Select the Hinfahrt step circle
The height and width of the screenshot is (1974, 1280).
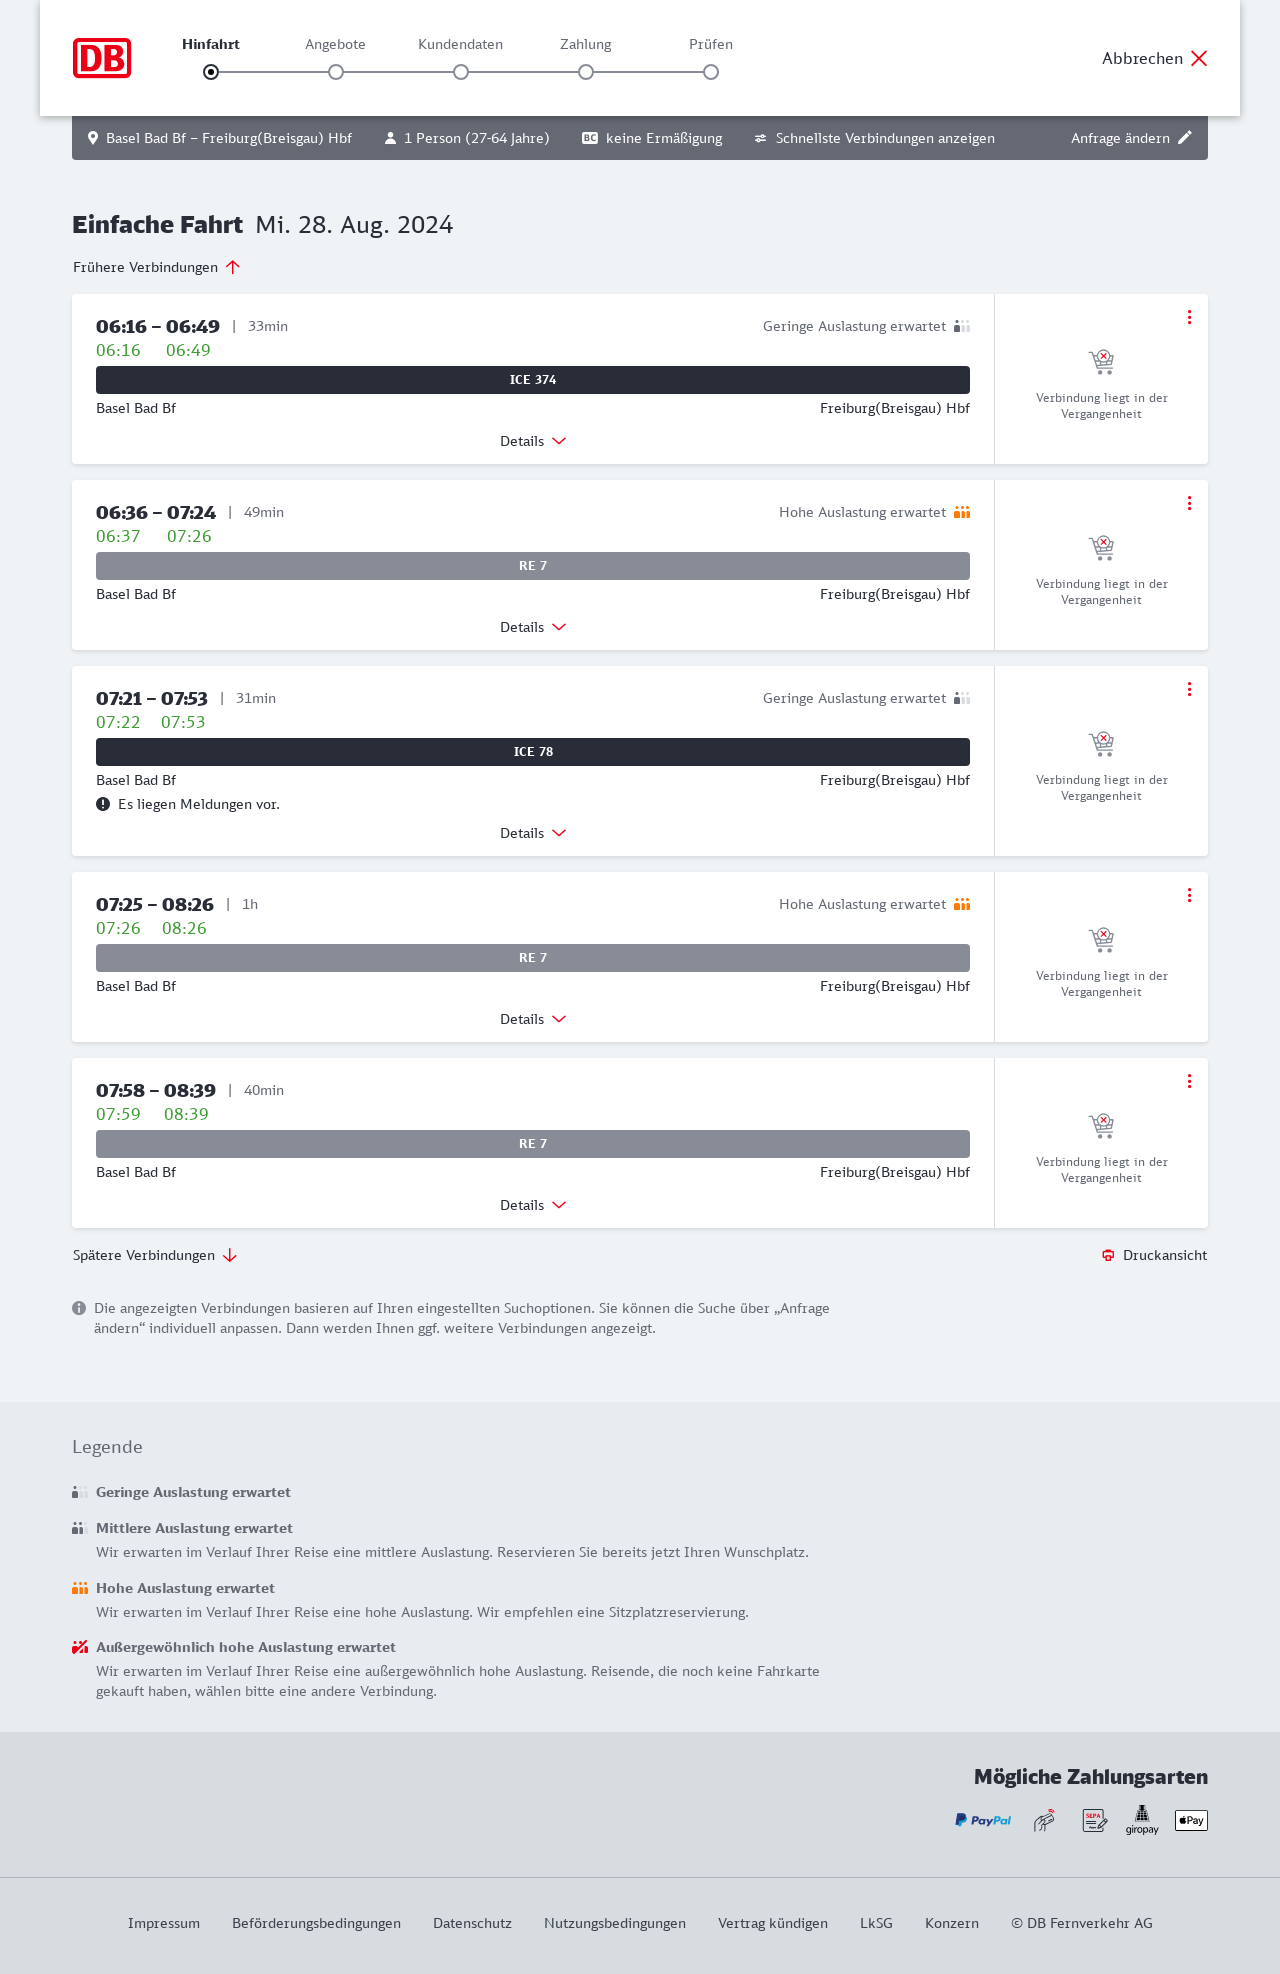tap(211, 72)
